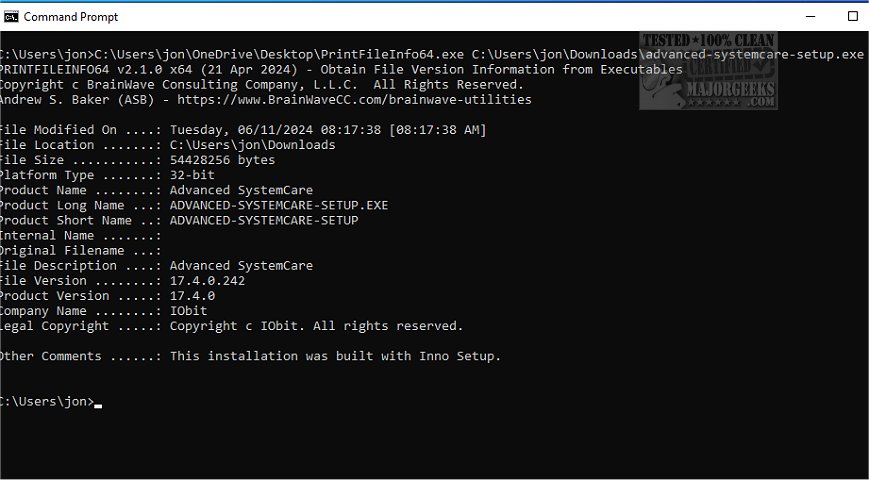This screenshot has height=480, width=869.
Task: Click the File Size 54428256 bytes value
Action: (222, 160)
